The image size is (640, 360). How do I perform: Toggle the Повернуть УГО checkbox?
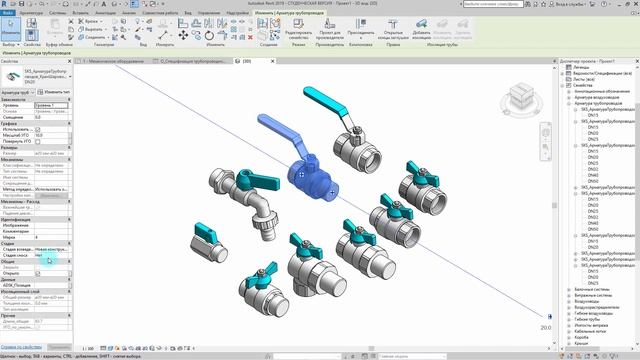[x=38, y=141]
